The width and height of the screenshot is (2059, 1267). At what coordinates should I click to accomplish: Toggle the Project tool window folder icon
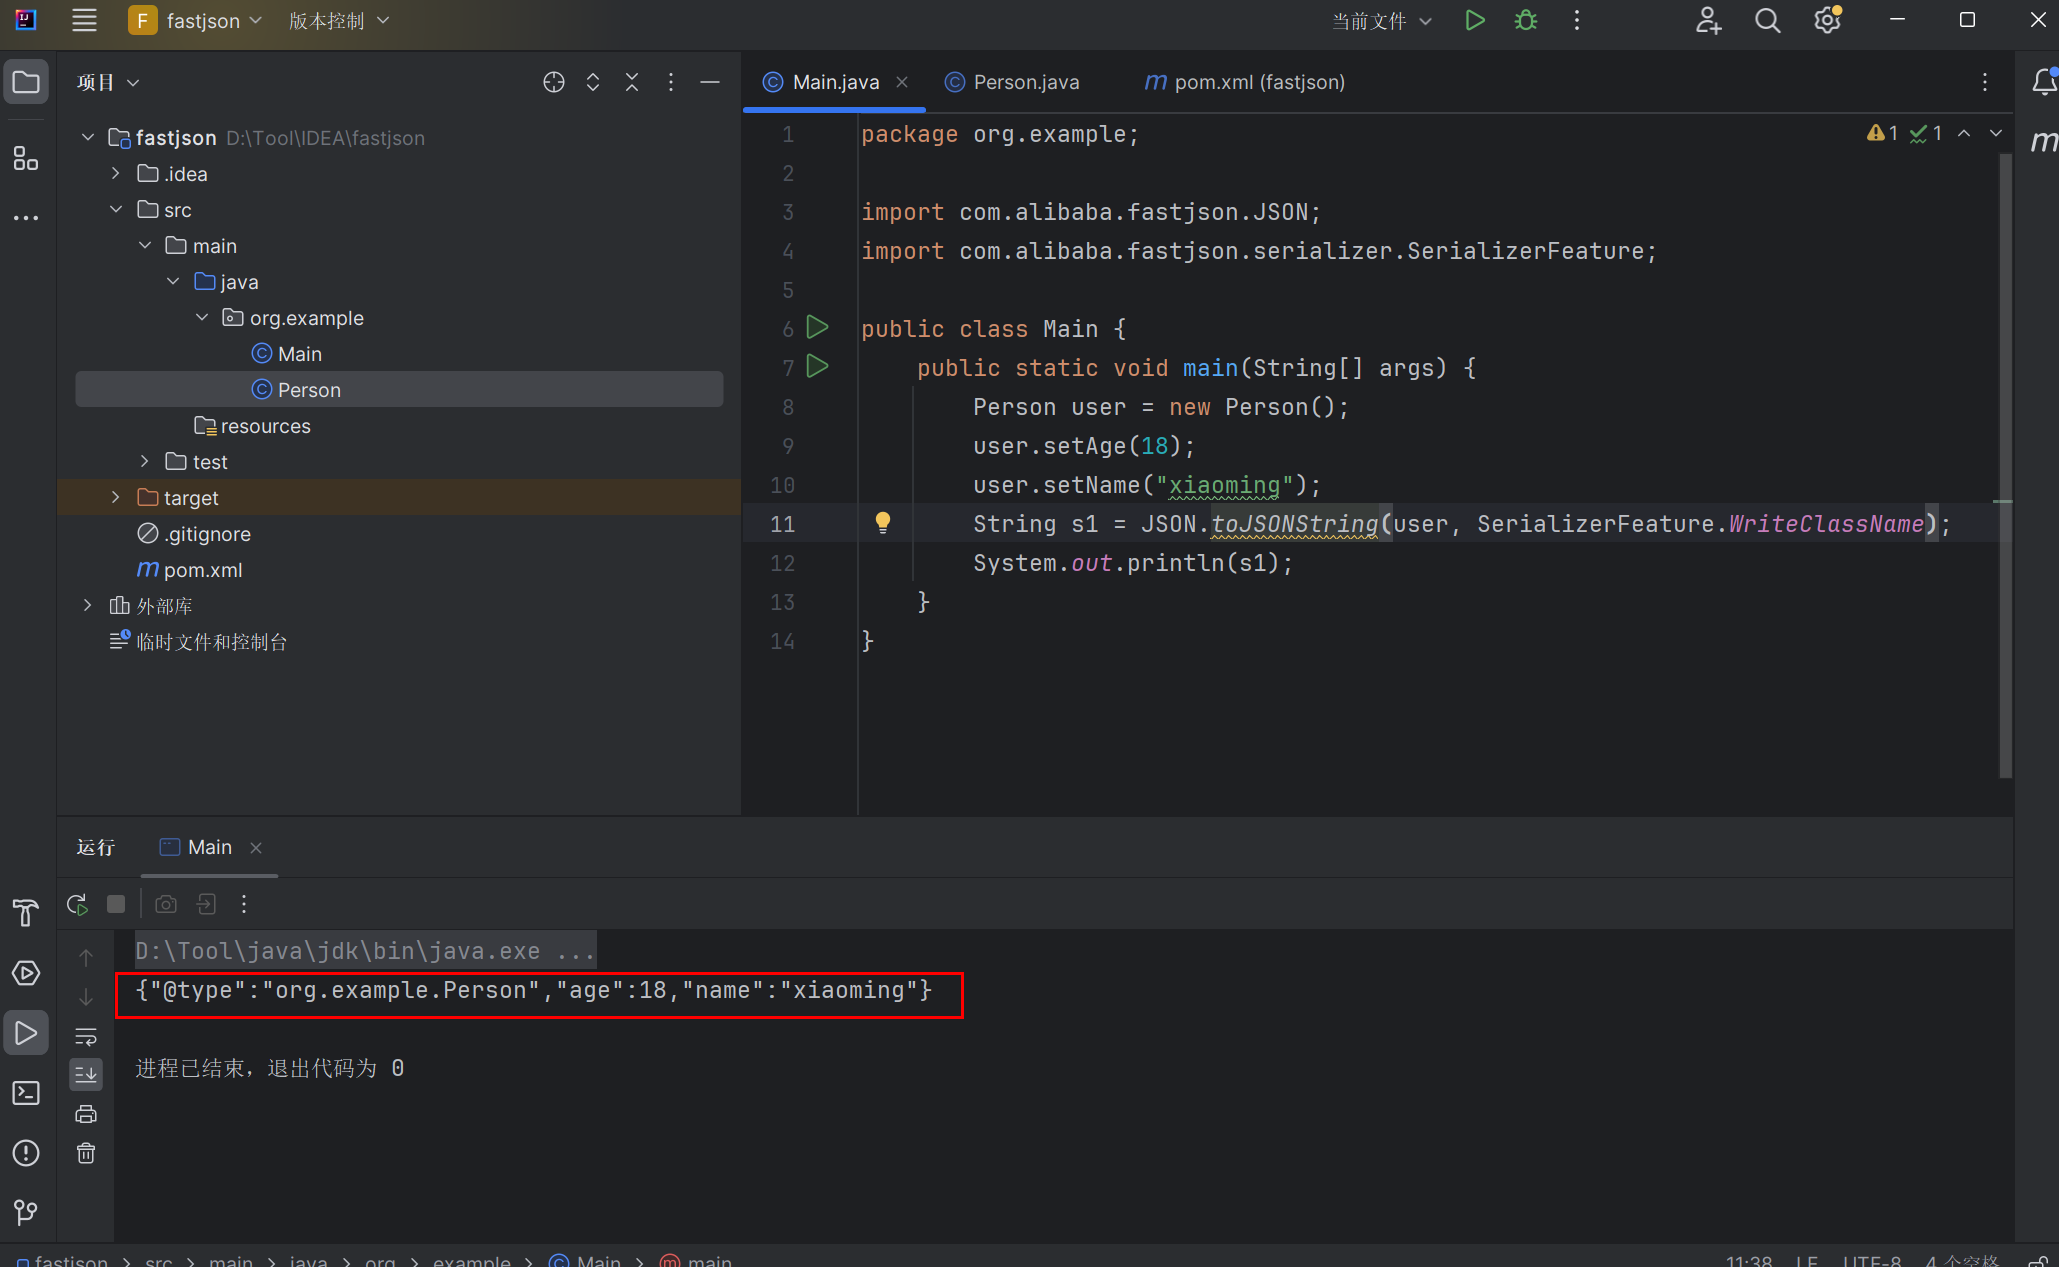pos(26,82)
